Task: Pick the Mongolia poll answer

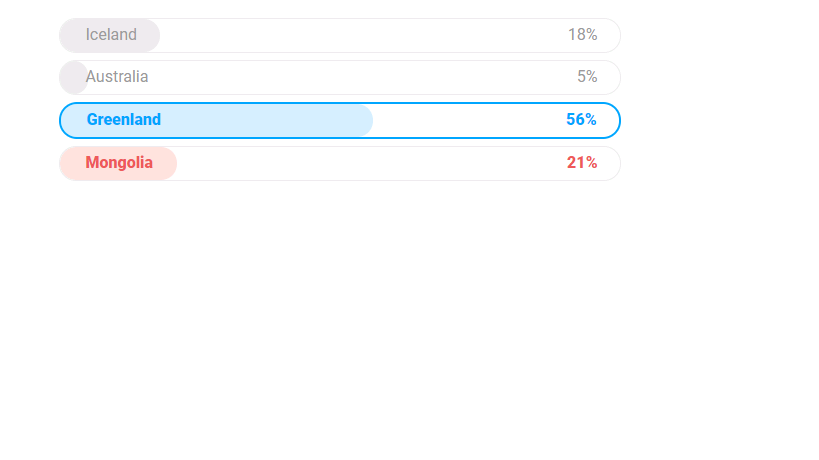Action: (340, 163)
